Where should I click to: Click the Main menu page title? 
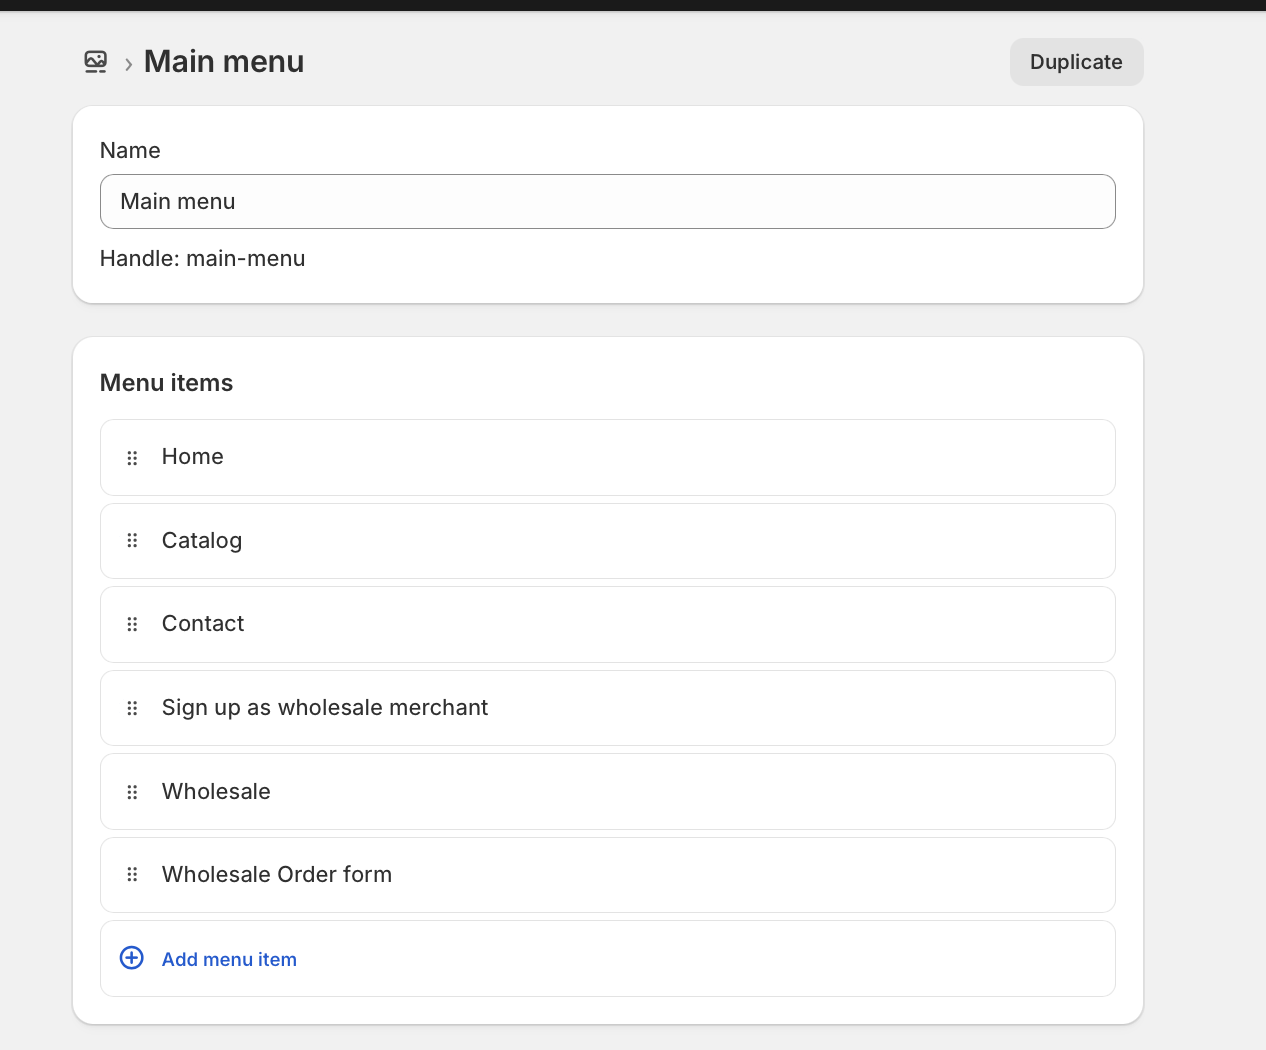[224, 62]
